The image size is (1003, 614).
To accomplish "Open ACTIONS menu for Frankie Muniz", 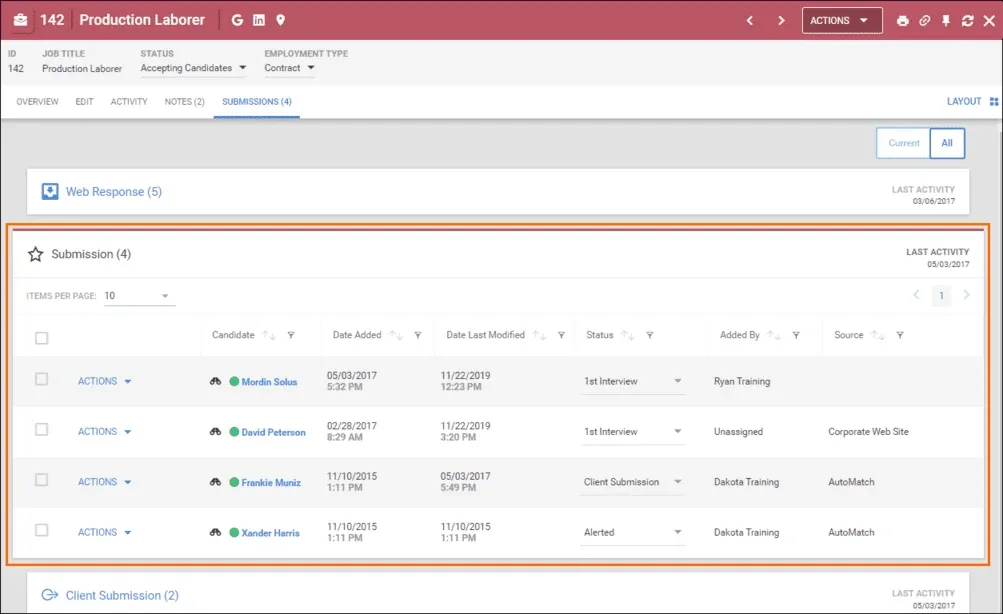I will coord(104,482).
